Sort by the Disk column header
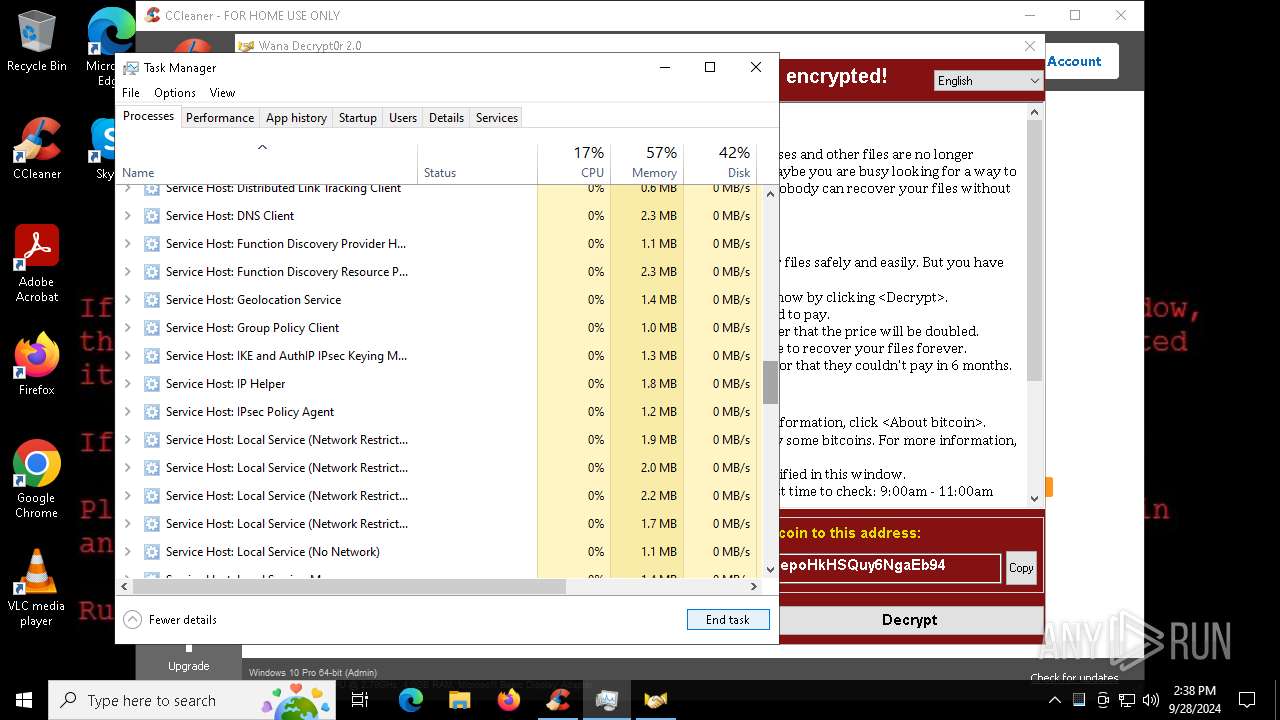The image size is (1280, 720). point(720,163)
